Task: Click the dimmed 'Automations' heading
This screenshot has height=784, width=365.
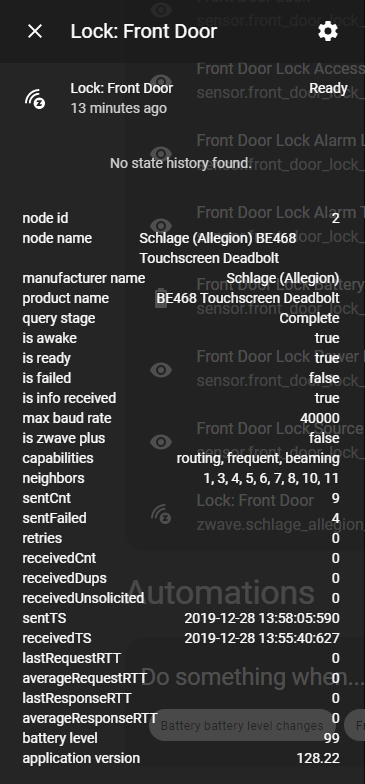Action: pyautogui.click(x=220, y=592)
